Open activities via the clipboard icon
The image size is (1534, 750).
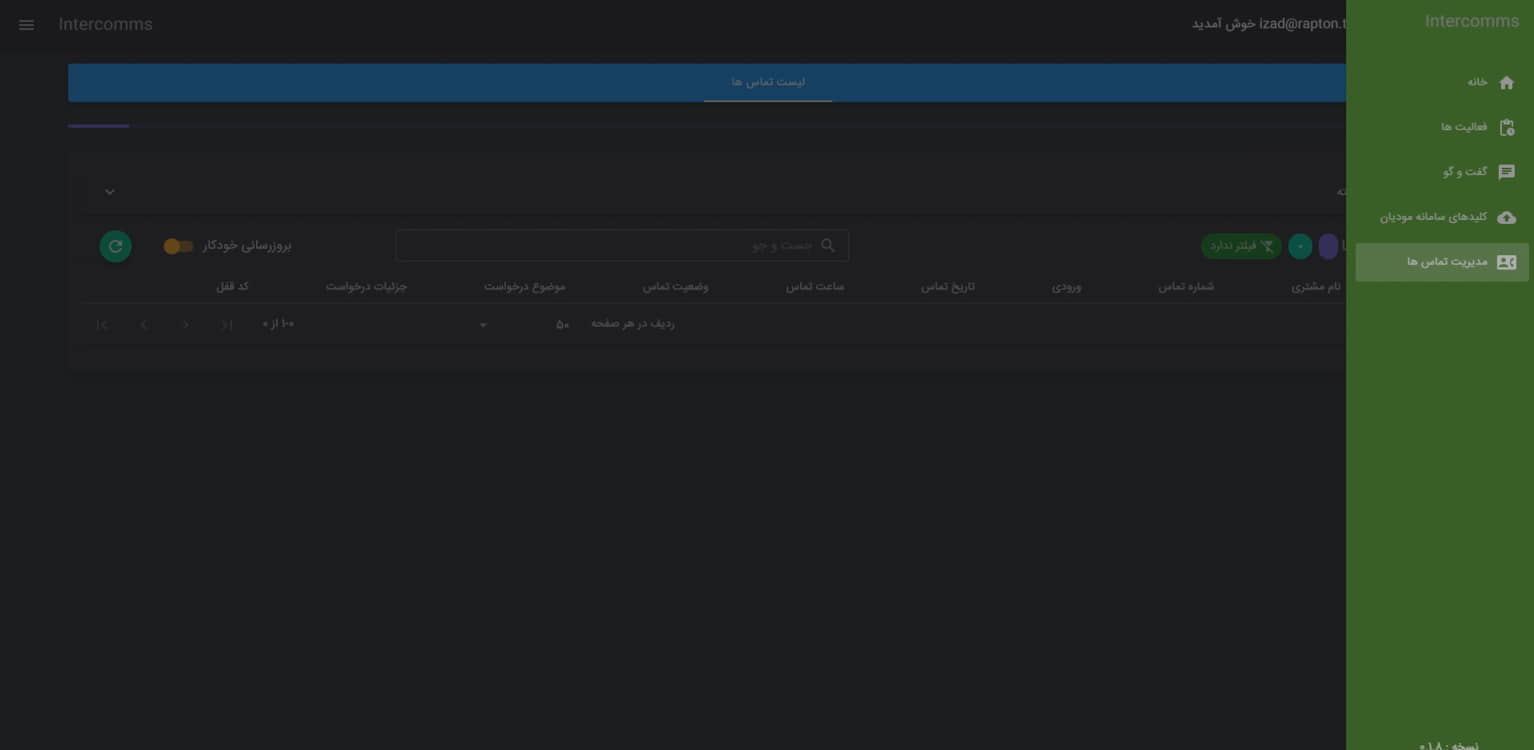[x=1506, y=128]
